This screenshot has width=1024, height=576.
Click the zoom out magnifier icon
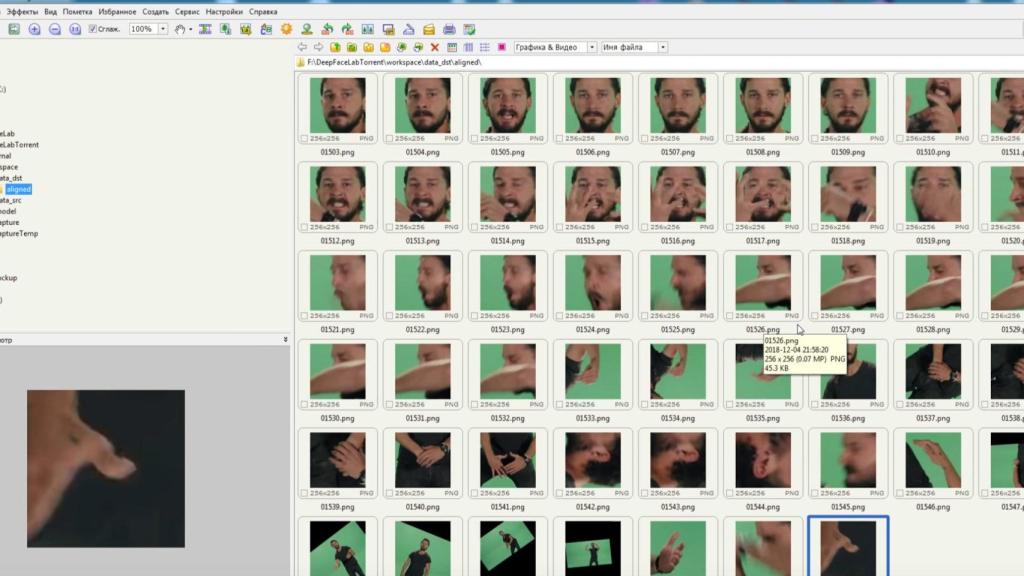click(55, 29)
